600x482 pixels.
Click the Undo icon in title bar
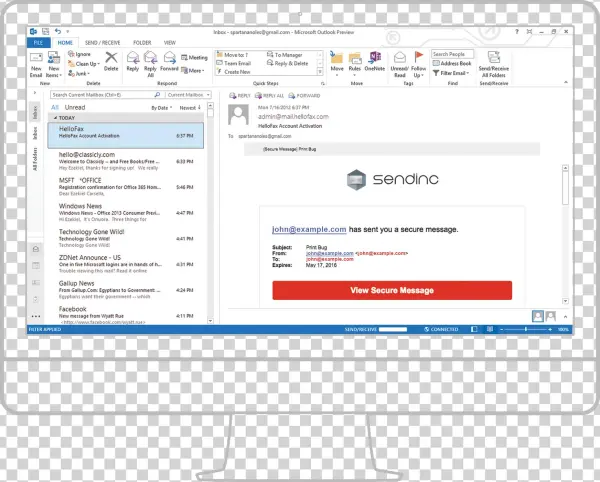(58, 31)
